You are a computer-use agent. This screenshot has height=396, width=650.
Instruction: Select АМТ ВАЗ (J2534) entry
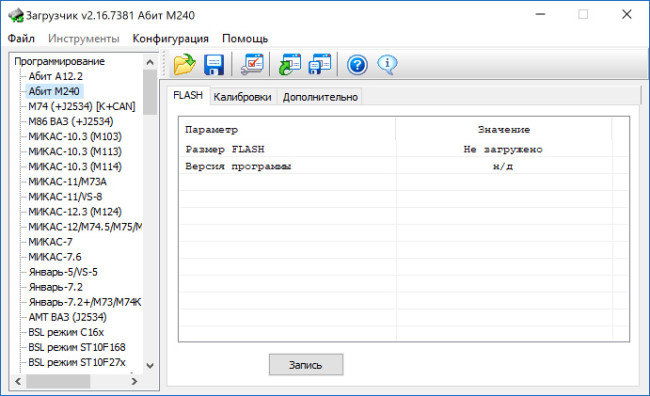pos(67,317)
